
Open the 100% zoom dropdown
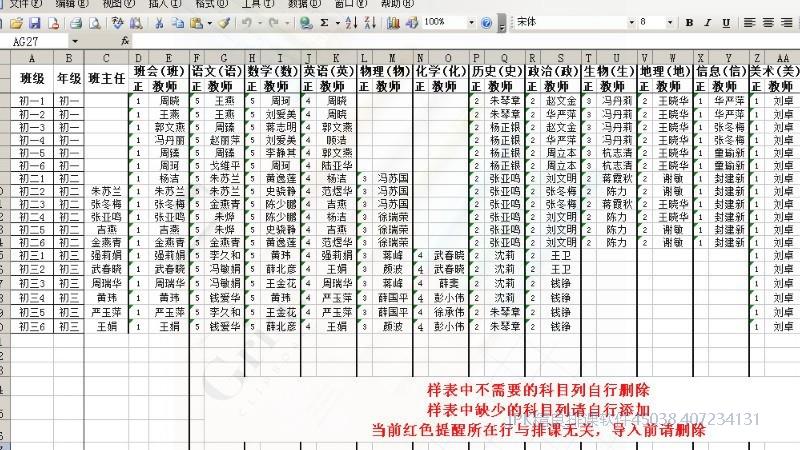(471, 22)
